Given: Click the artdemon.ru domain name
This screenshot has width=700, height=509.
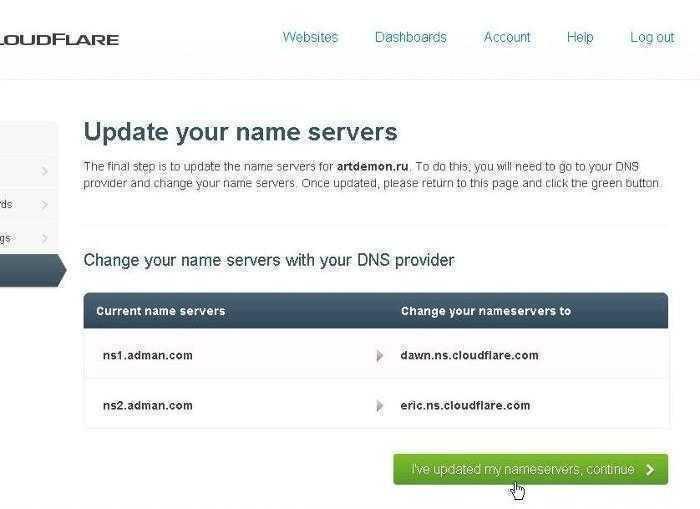Looking at the screenshot, I should (x=372, y=167).
